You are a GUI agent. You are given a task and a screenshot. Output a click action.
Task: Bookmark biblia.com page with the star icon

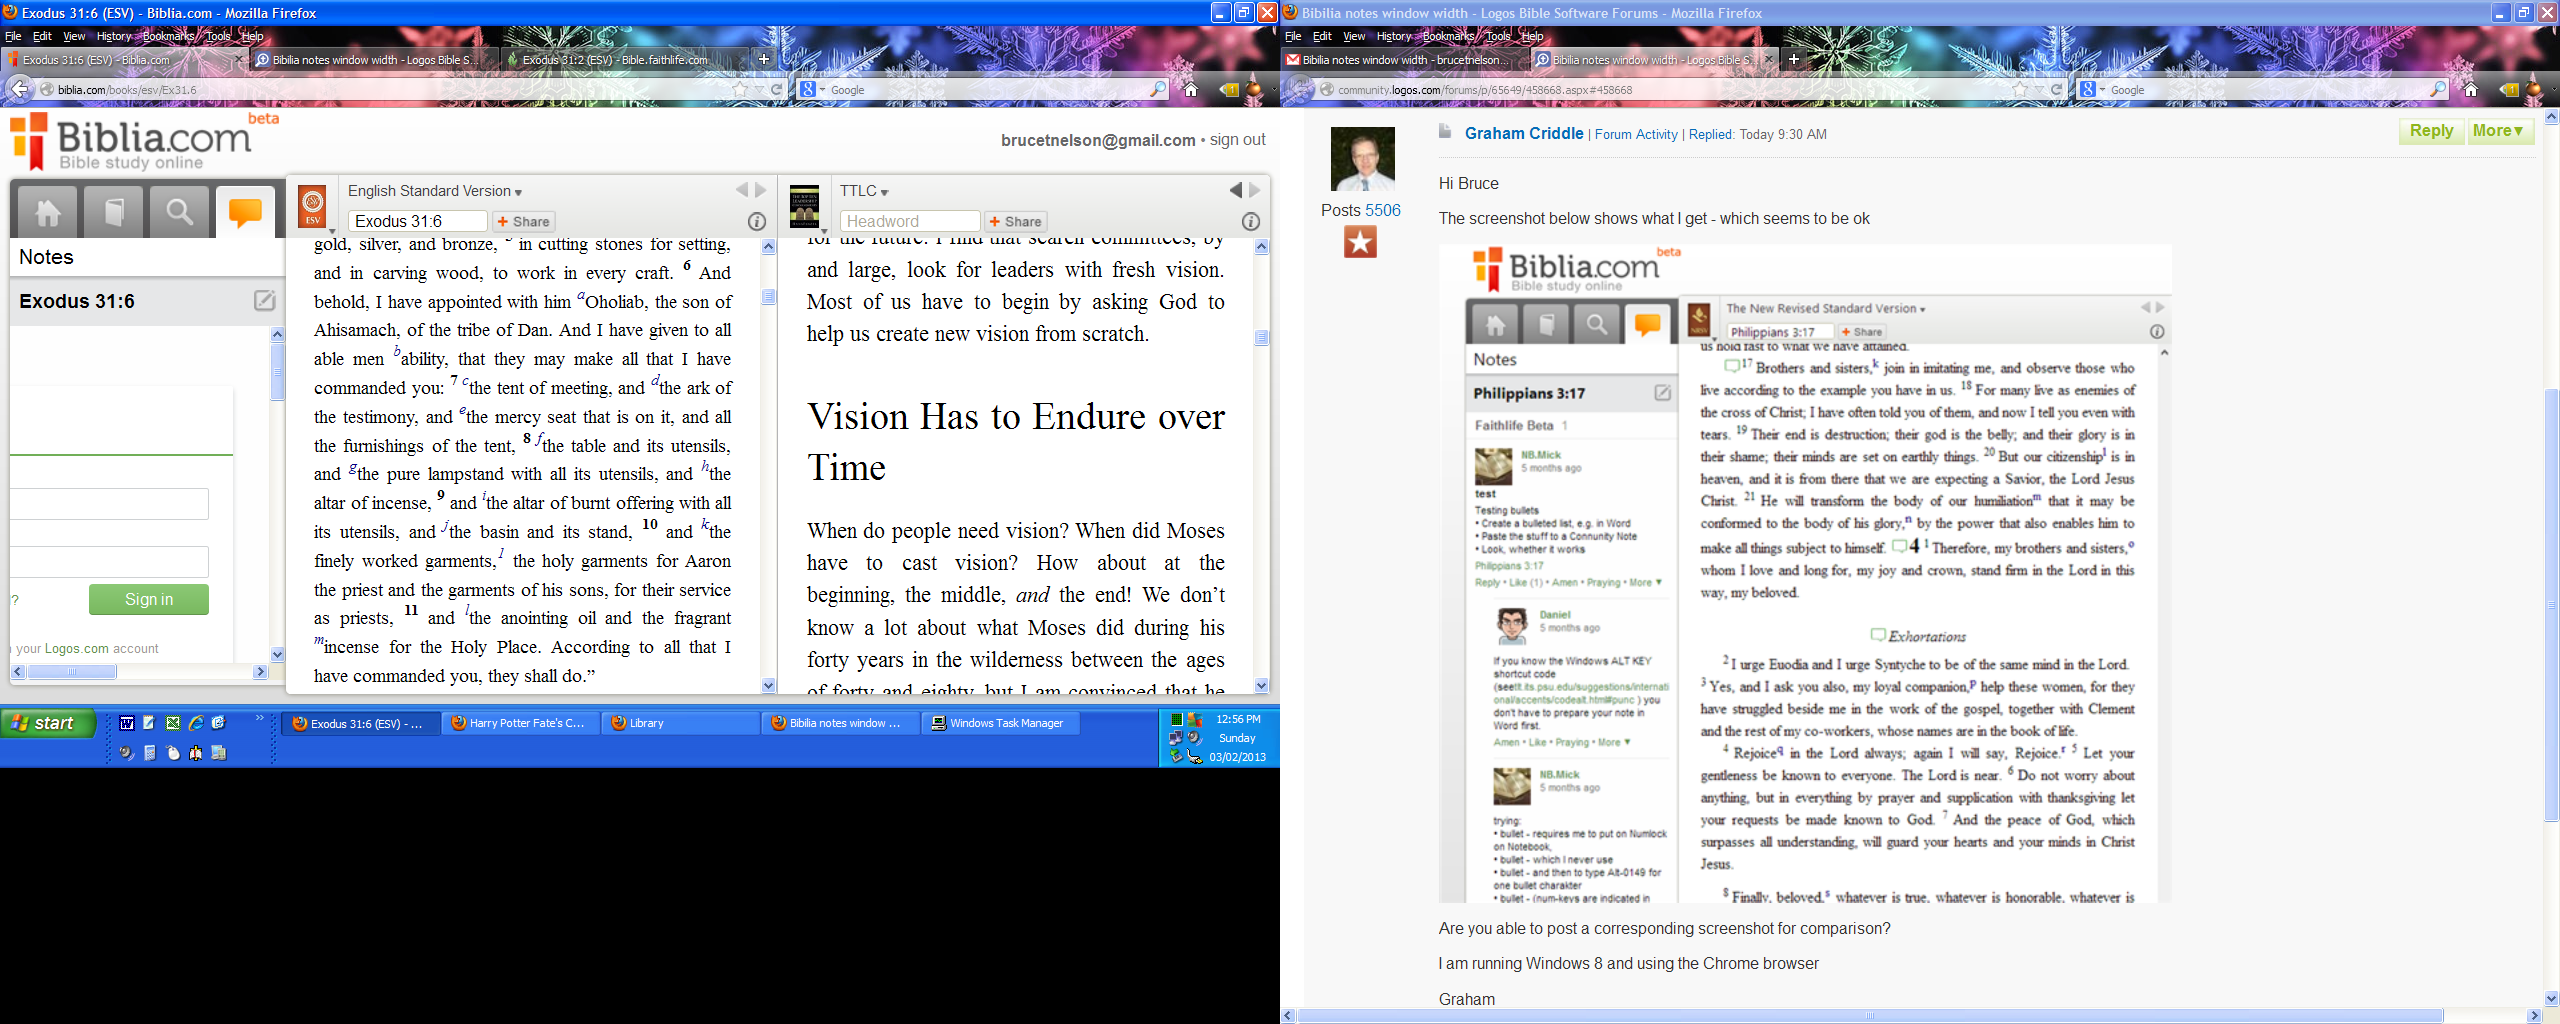click(x=740, y=90)
